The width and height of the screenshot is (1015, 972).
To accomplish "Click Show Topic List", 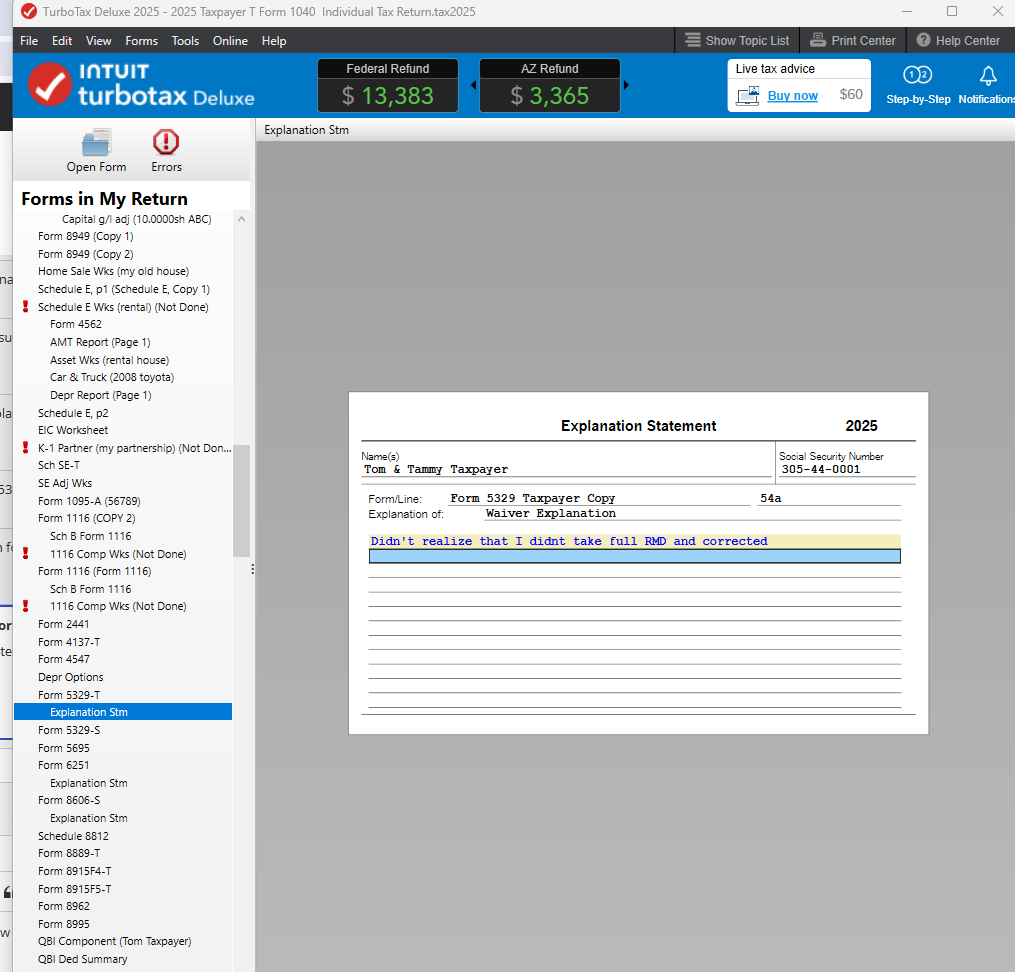I will pyautogui.click(x=736, y=41).
